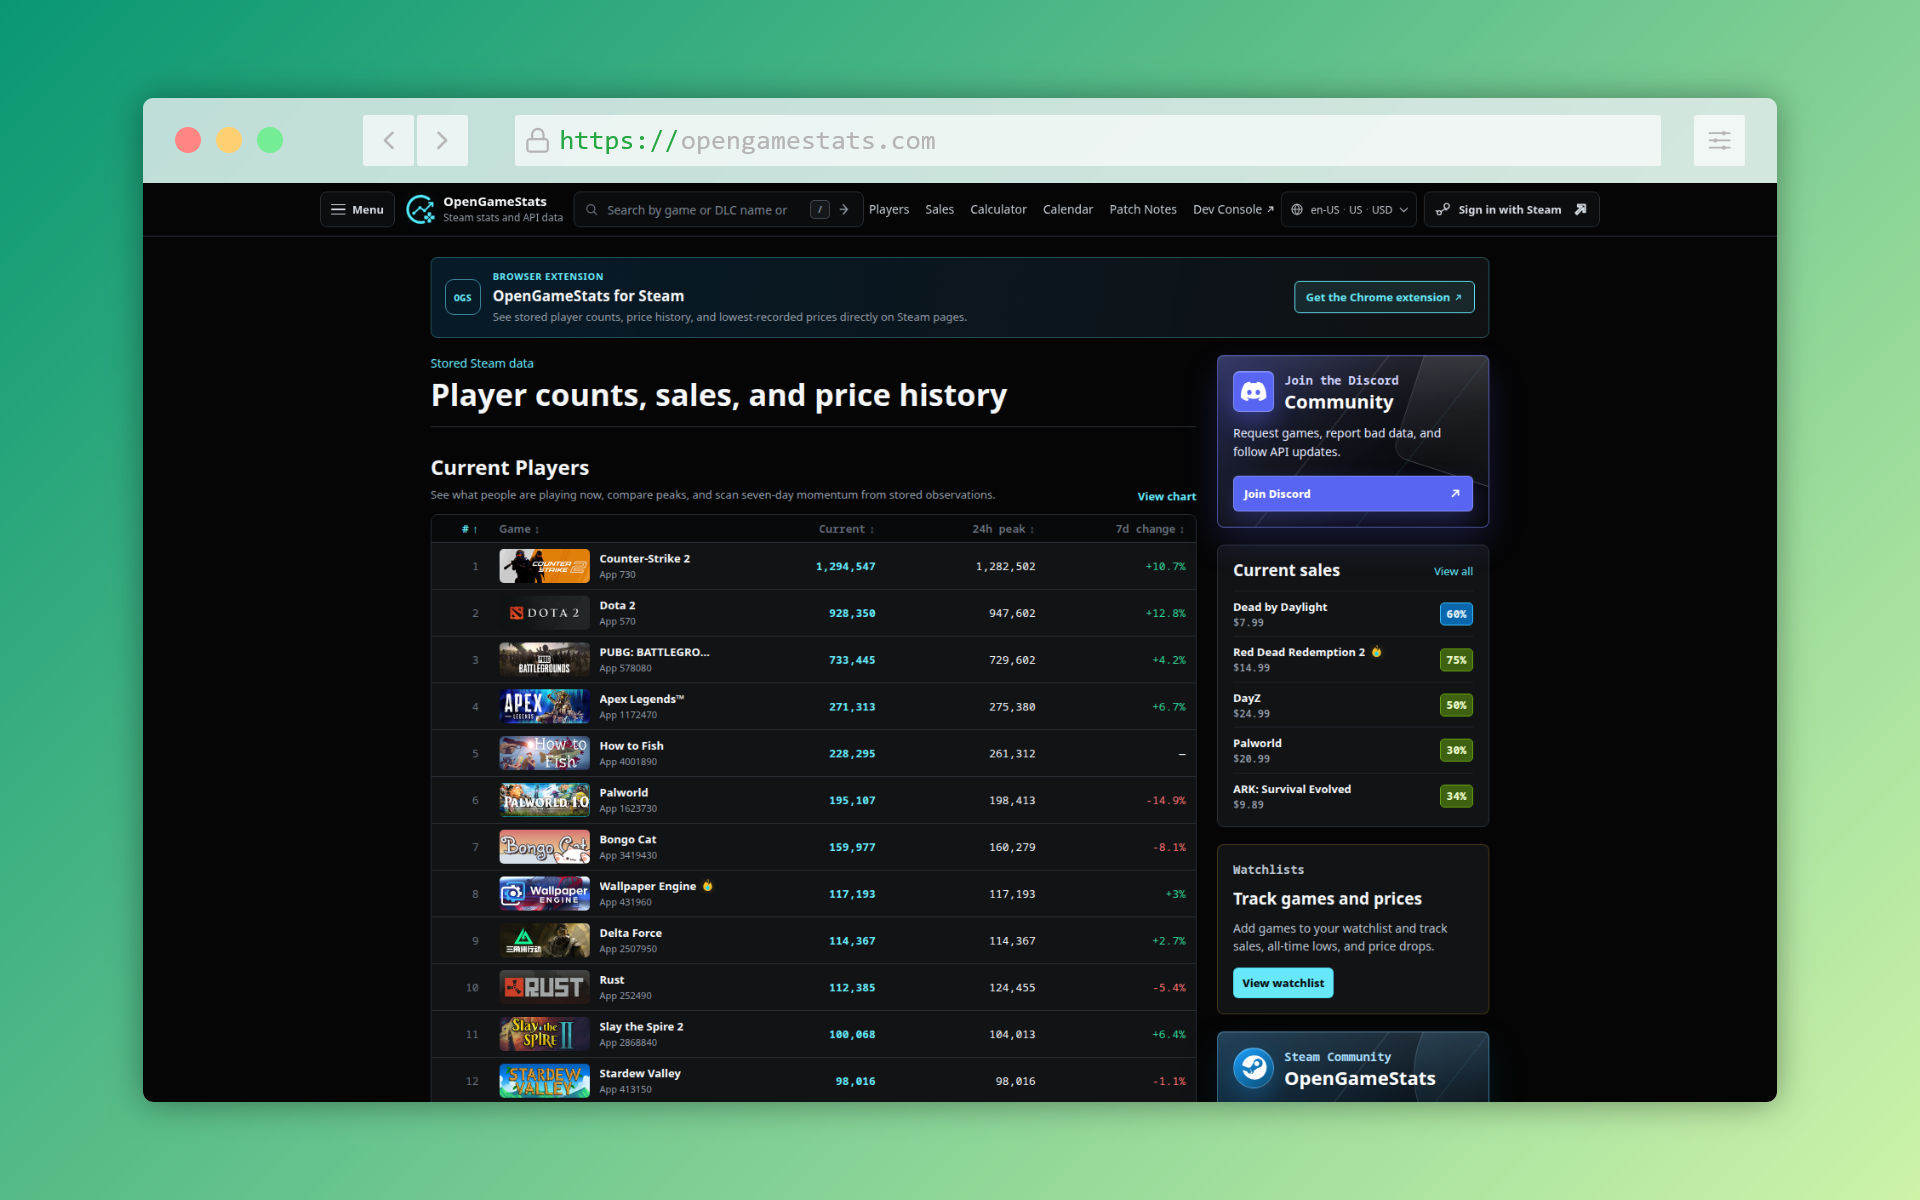Click the View chart link
Screen dimensions: 1920x1200
[1166, 497]
